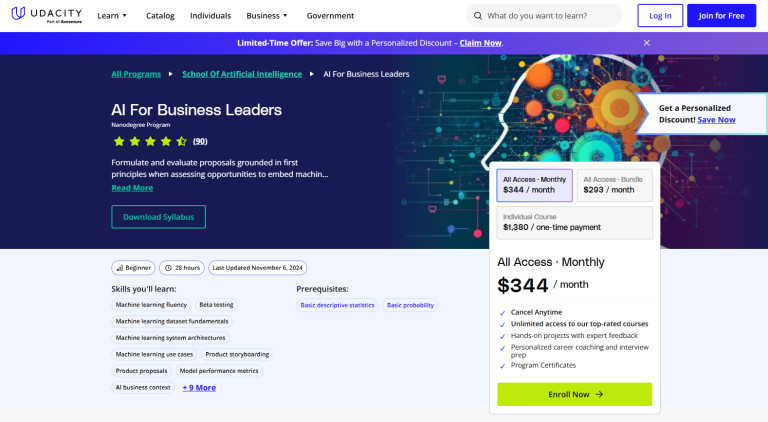
Task: Click checkmark beside Program Certificates
Action: [502, 366]
